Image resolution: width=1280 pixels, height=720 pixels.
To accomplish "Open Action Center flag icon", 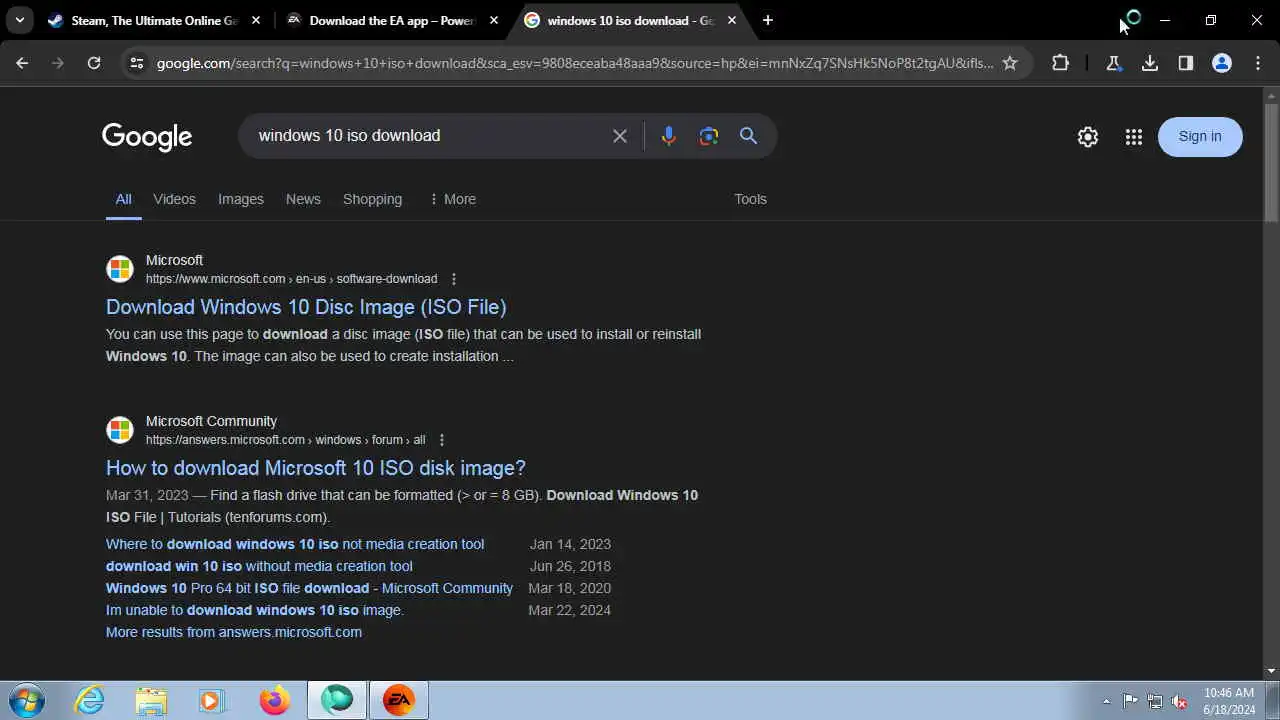I will (x=1131, y=701).
